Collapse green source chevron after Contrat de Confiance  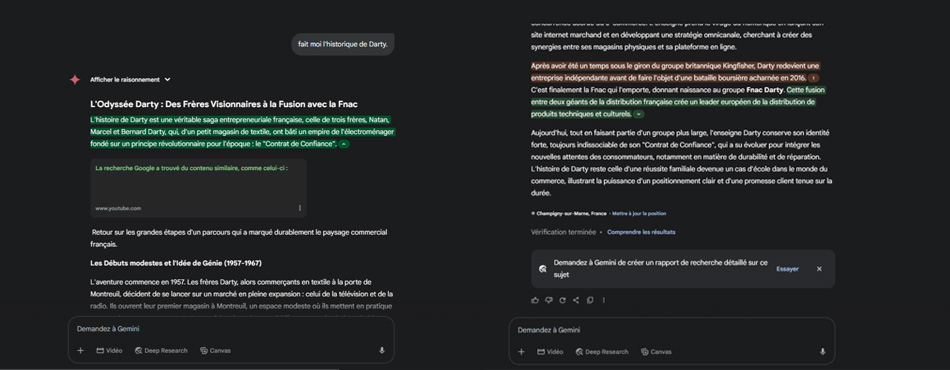[x=344, y=144]
